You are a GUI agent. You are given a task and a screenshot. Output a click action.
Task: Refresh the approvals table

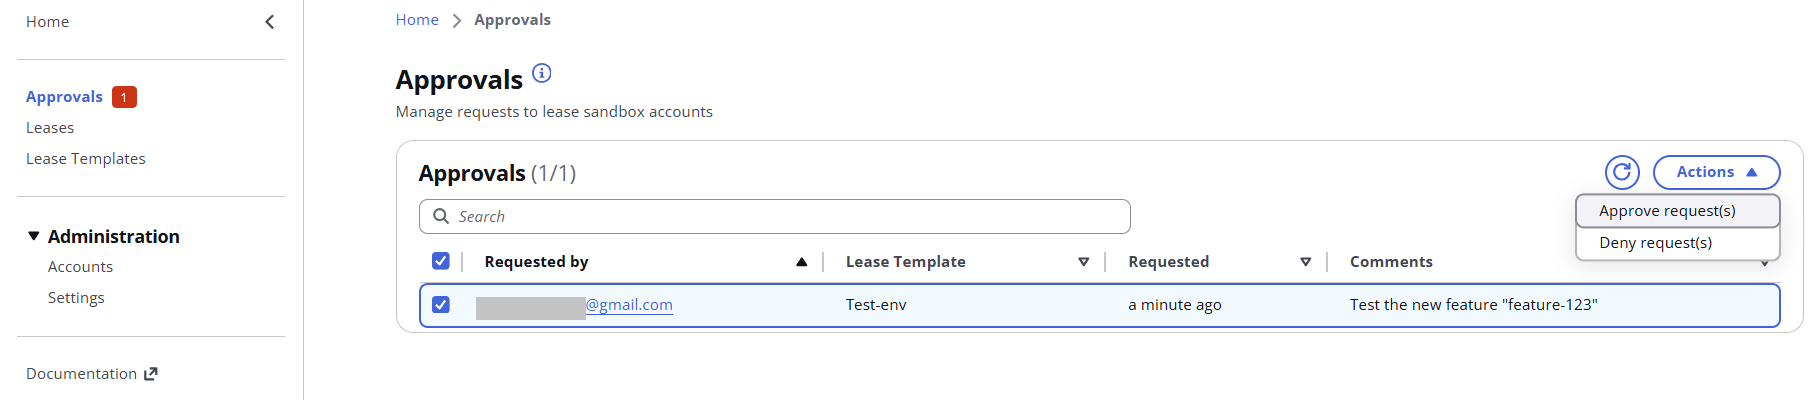click(1622, 172)
